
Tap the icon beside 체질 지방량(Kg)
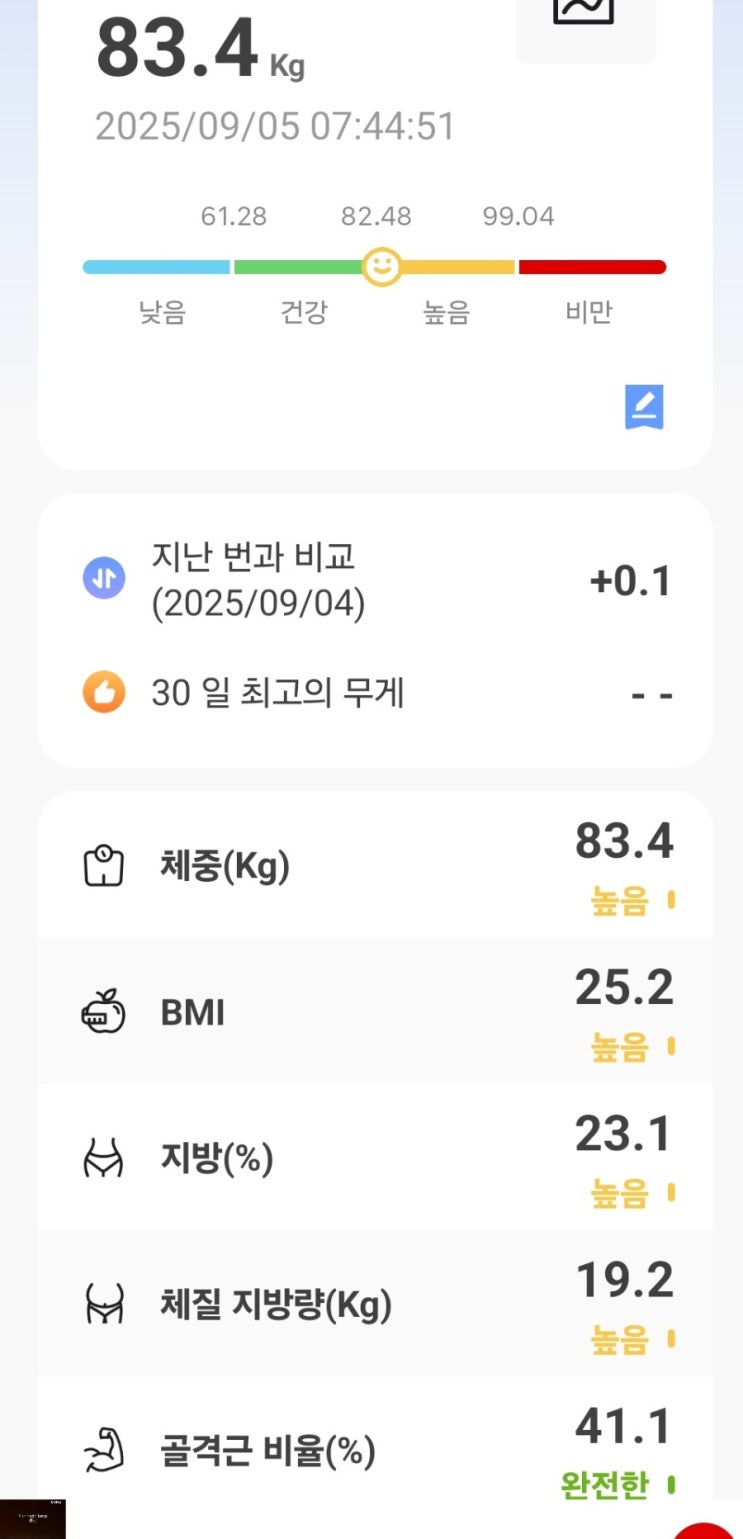coord(102,1304)
